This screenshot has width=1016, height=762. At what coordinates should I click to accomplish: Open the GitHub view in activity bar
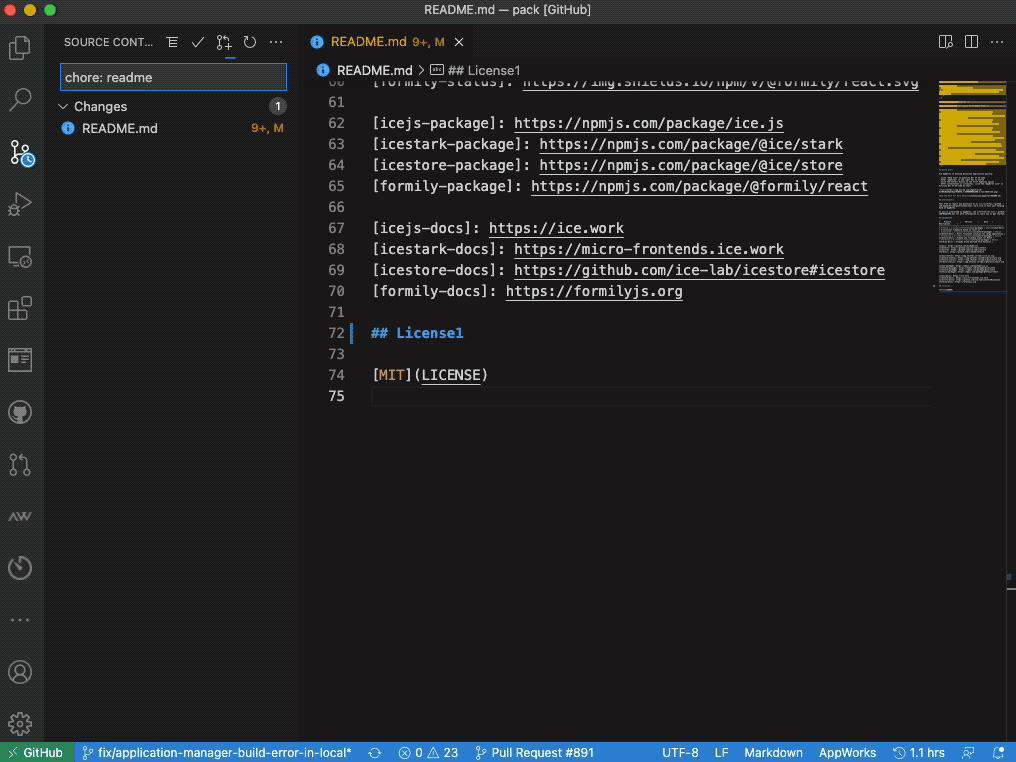click(x=20, y=413)
